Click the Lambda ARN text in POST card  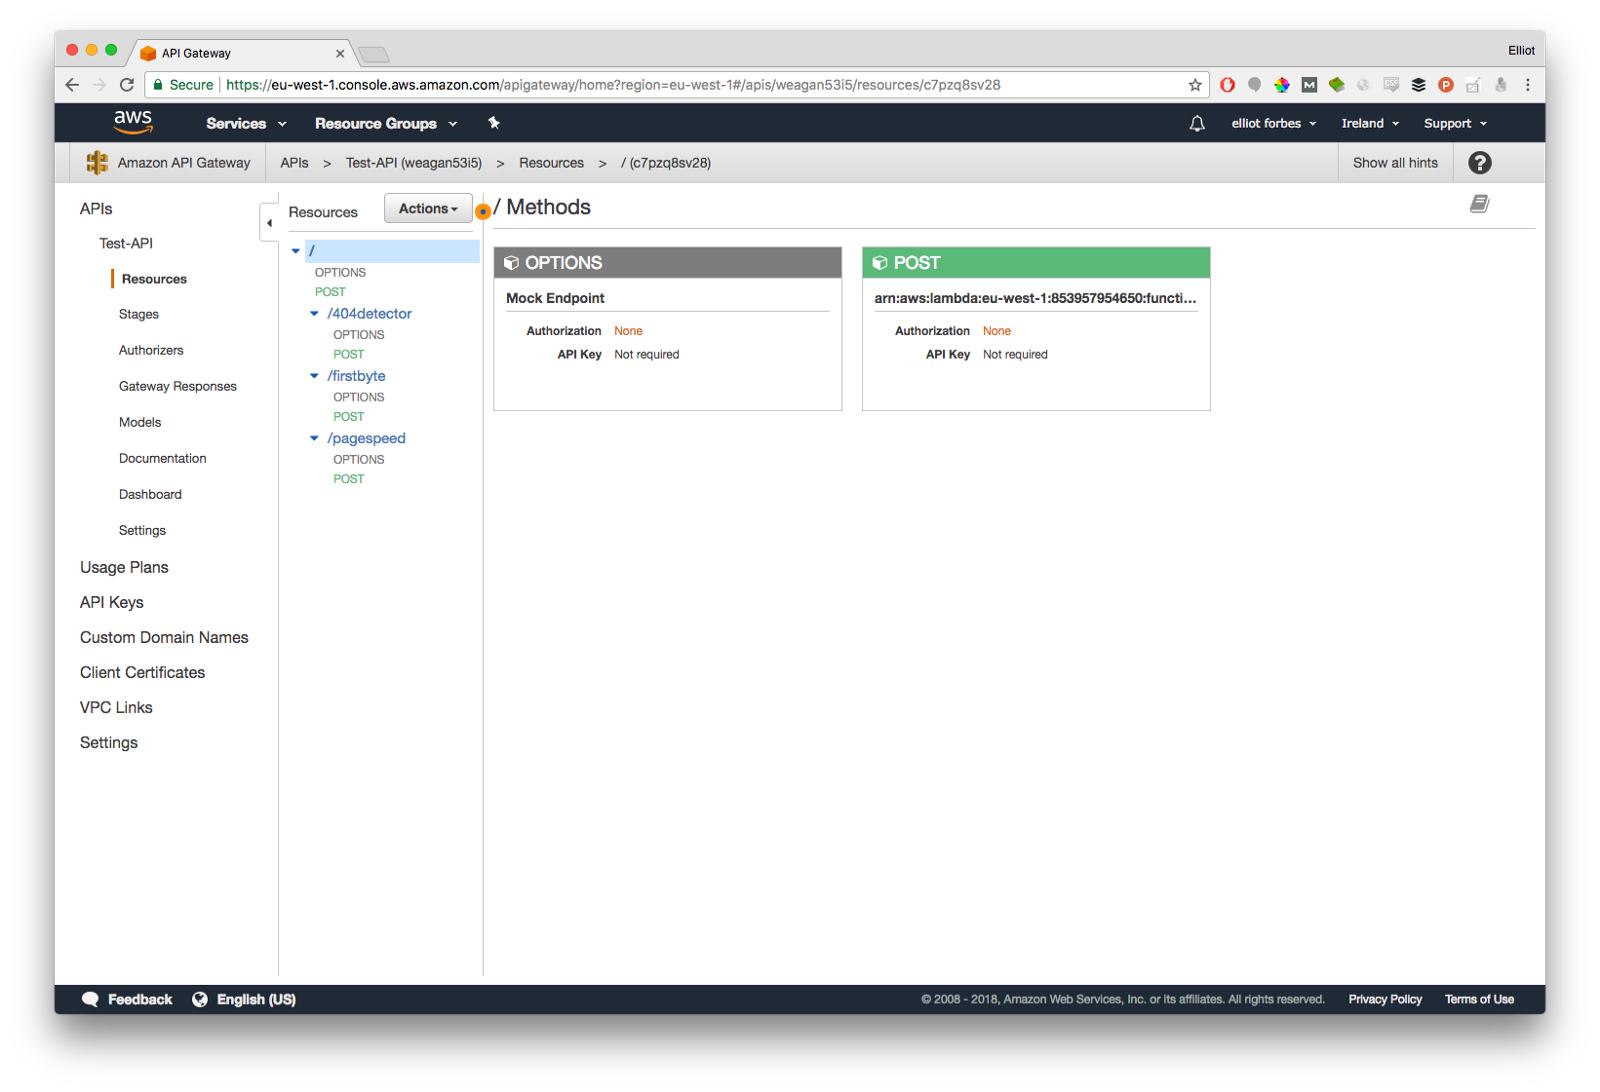[1035, 298]
